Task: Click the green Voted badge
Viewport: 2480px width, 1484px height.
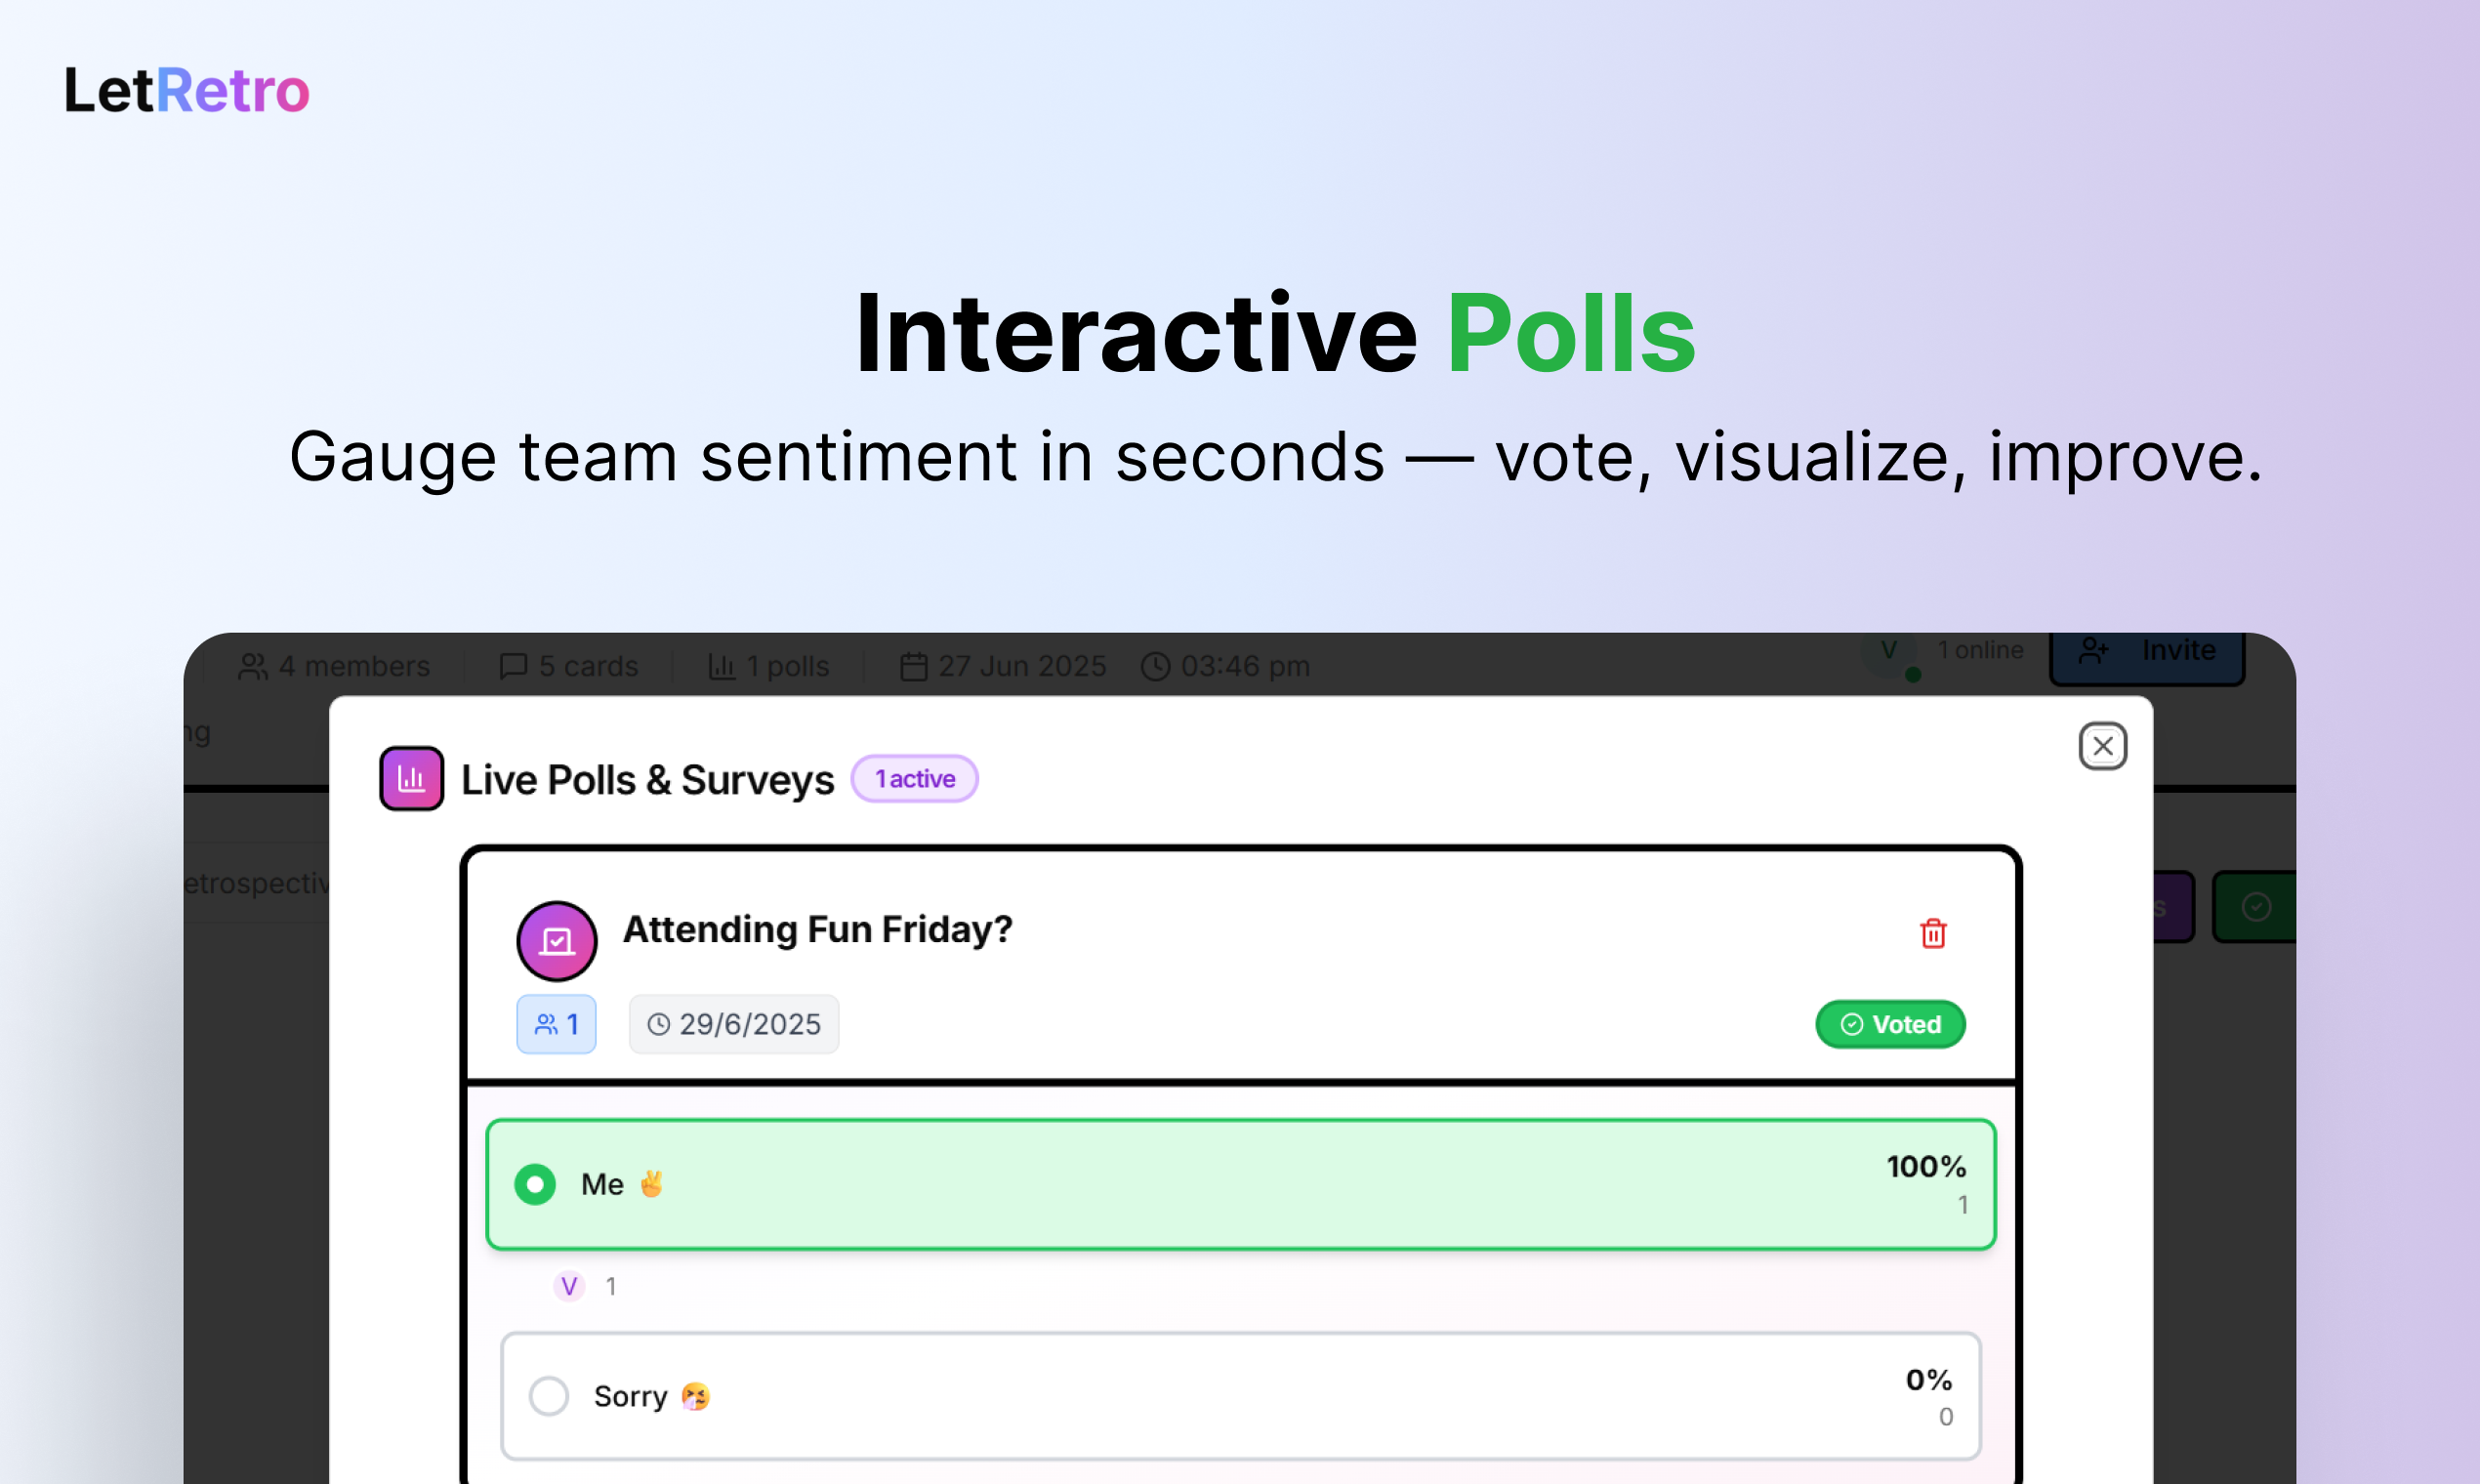Action: 1890,1024
